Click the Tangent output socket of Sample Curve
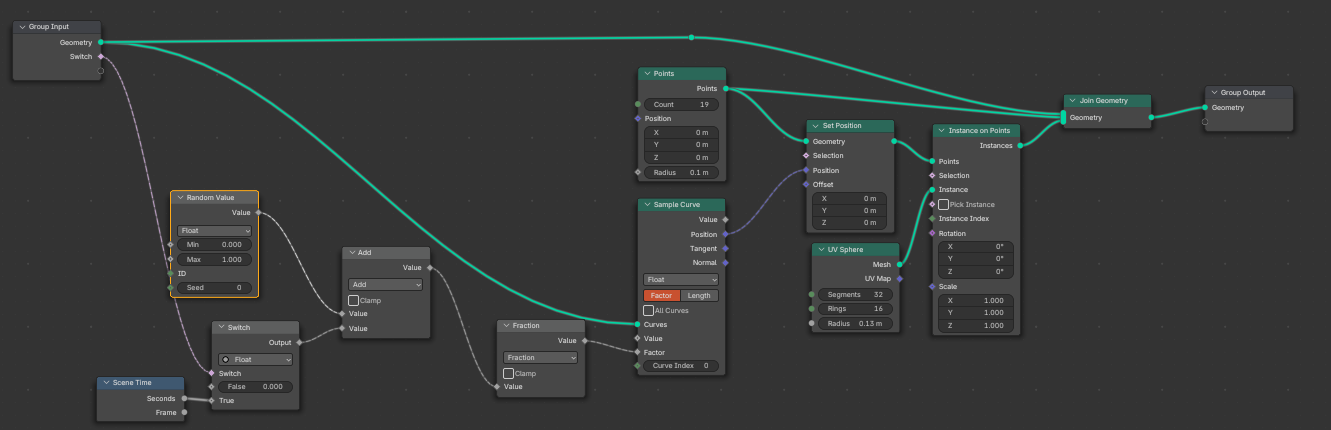Image resolution: width=1331 pixels, height=430 pixels. 725,248
